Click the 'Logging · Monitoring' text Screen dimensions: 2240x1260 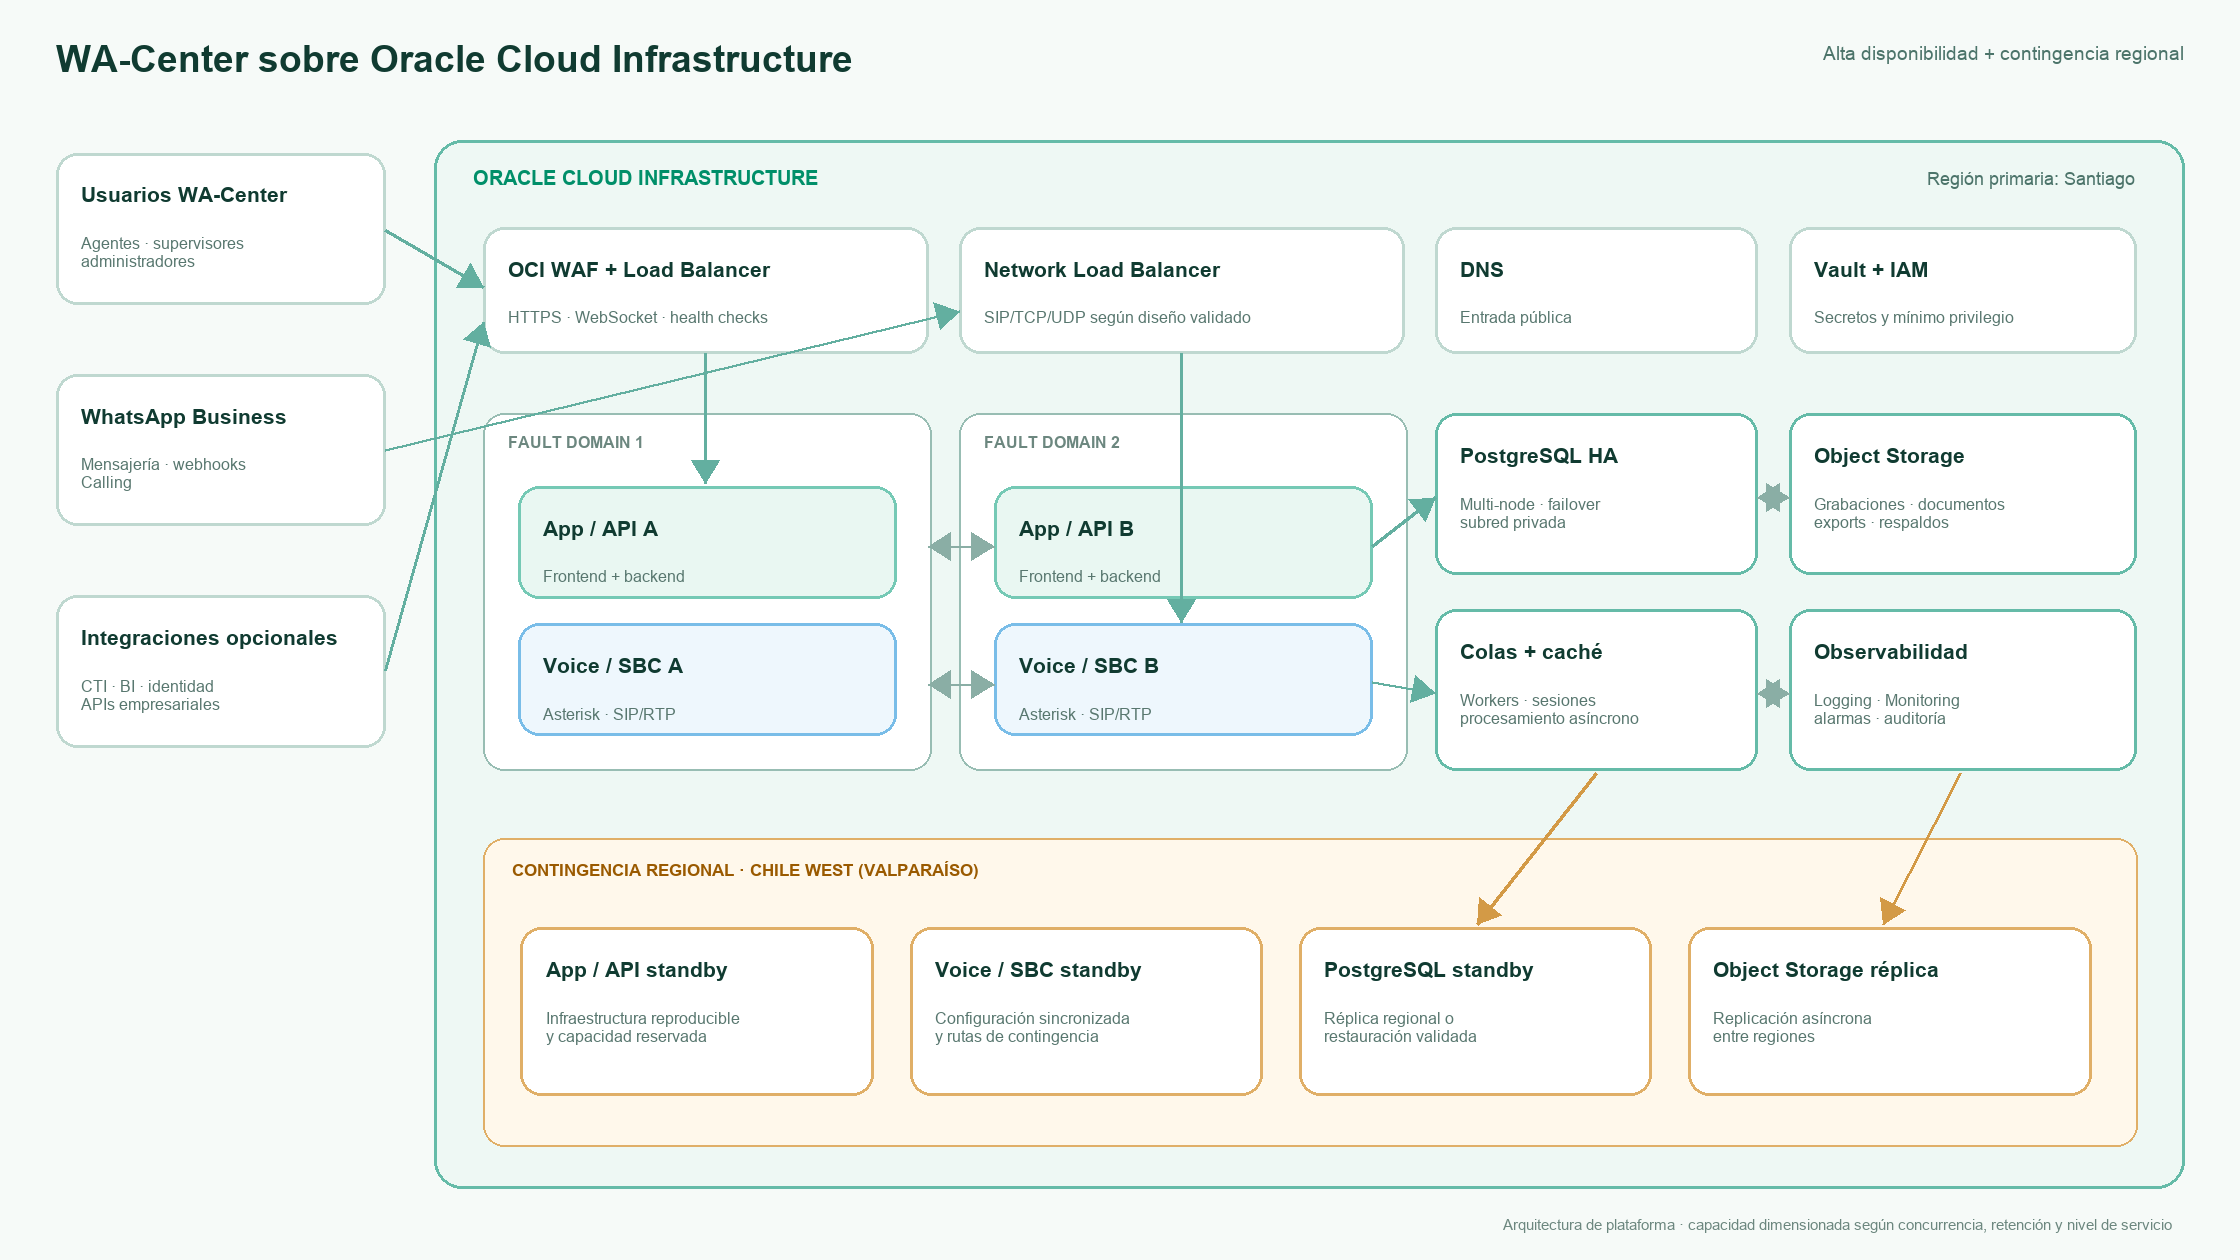click(x=1886, y=700)
